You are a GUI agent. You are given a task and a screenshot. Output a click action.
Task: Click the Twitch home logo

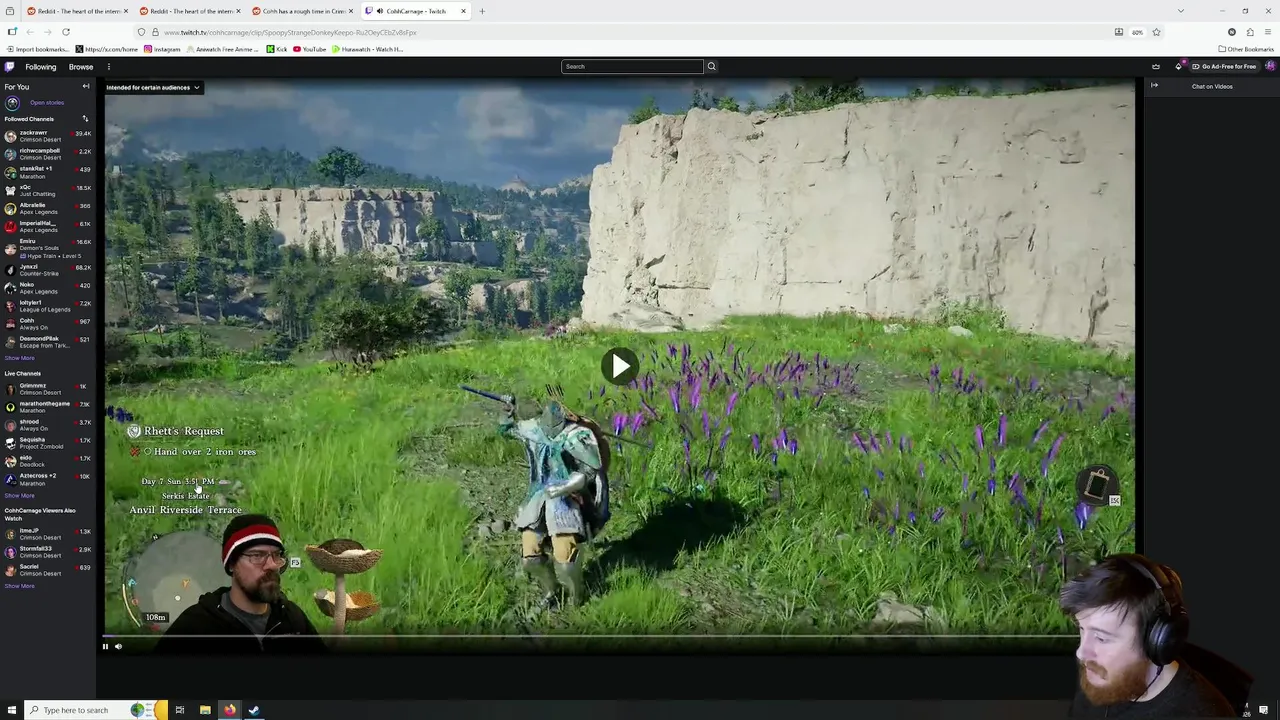click(x=9, y=67)
